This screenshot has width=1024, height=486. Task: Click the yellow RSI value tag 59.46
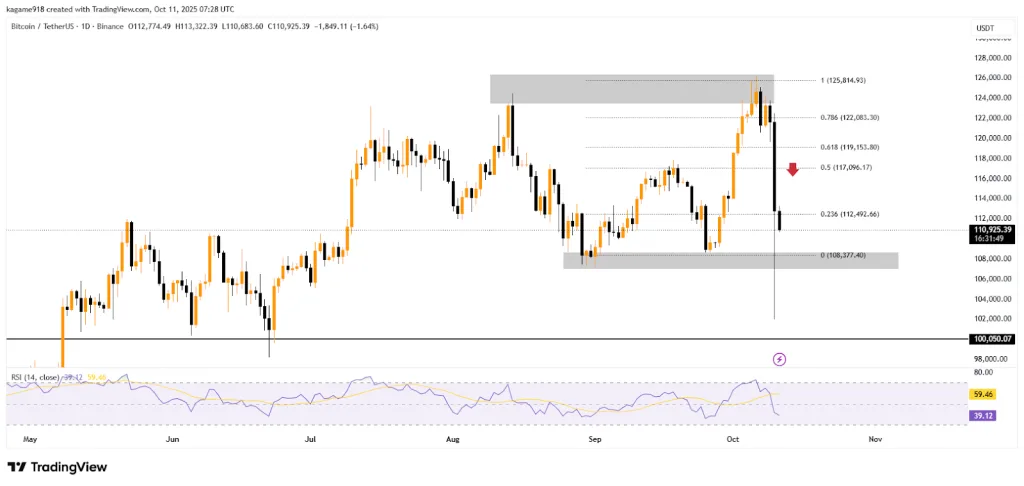click(984, 395)
